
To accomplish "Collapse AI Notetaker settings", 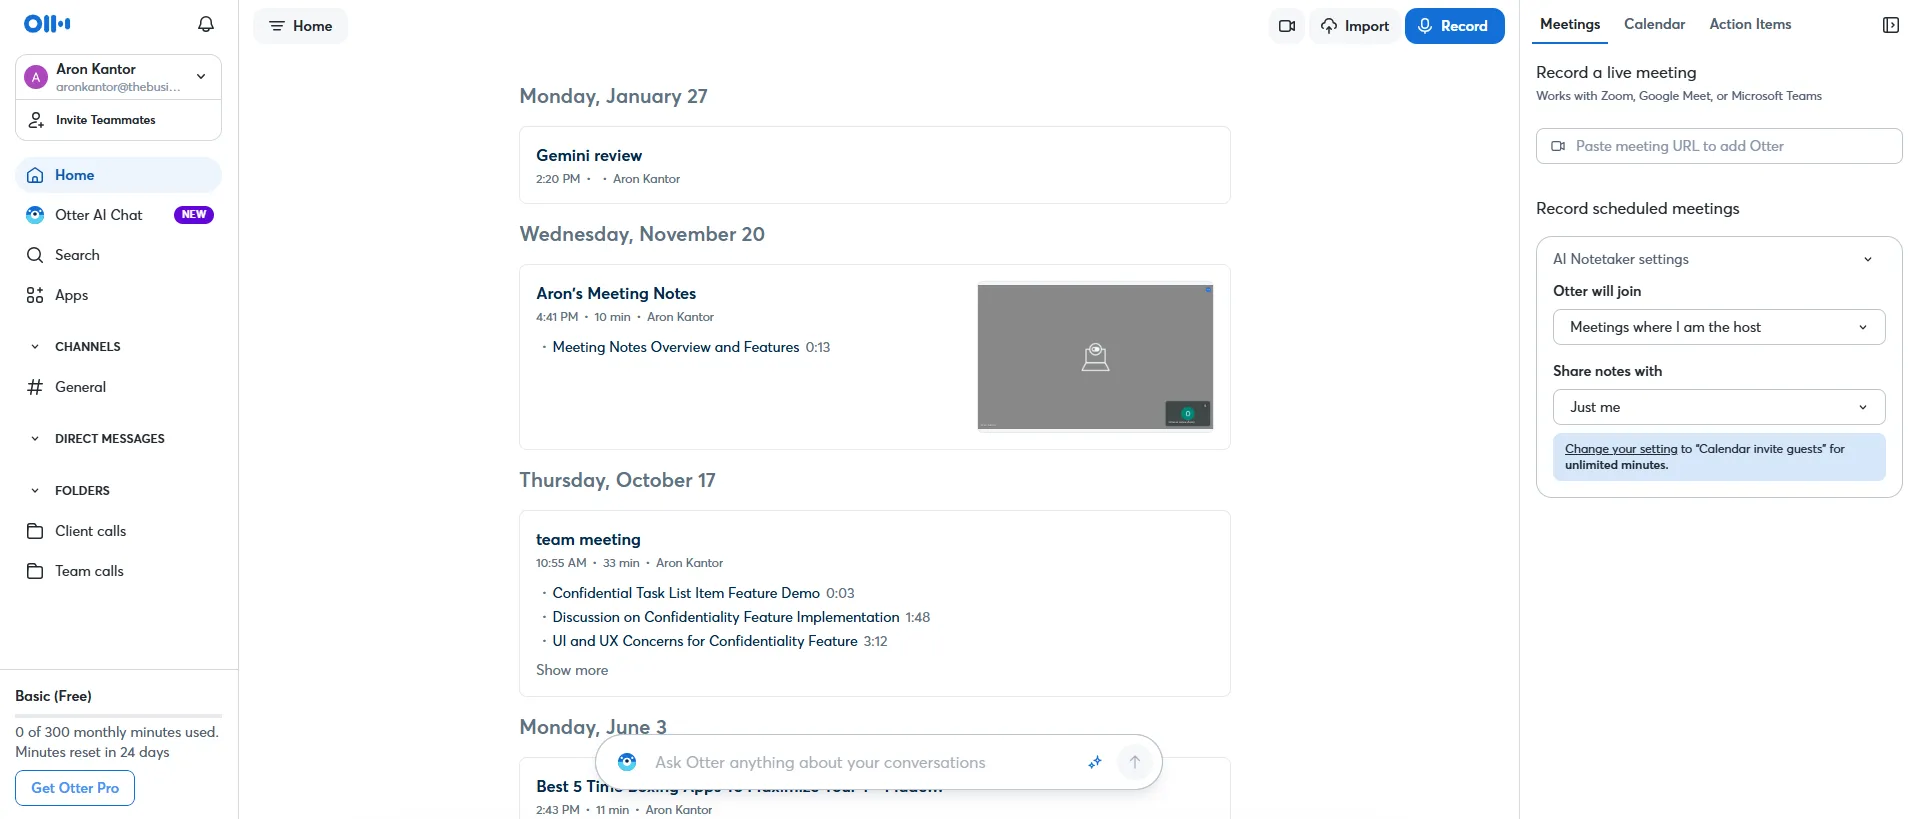I will (1868, 259).
